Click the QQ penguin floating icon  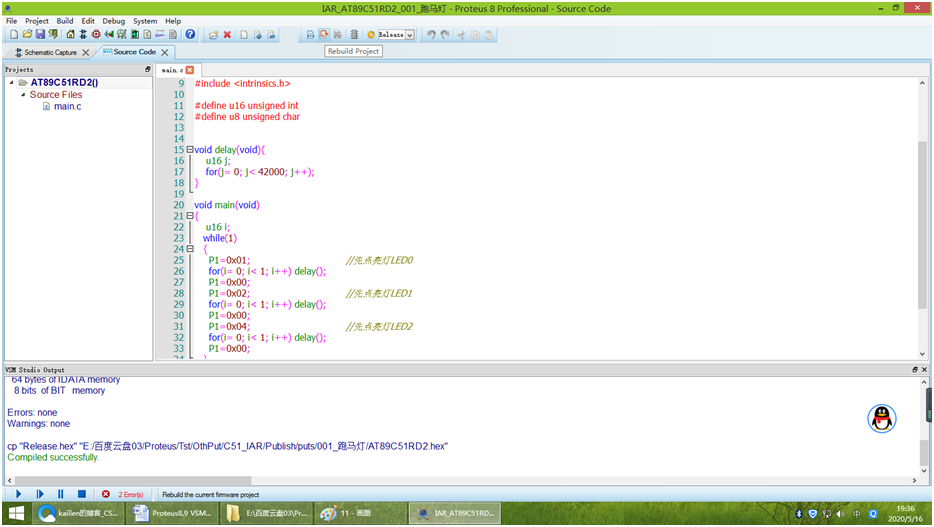[882, 418]
